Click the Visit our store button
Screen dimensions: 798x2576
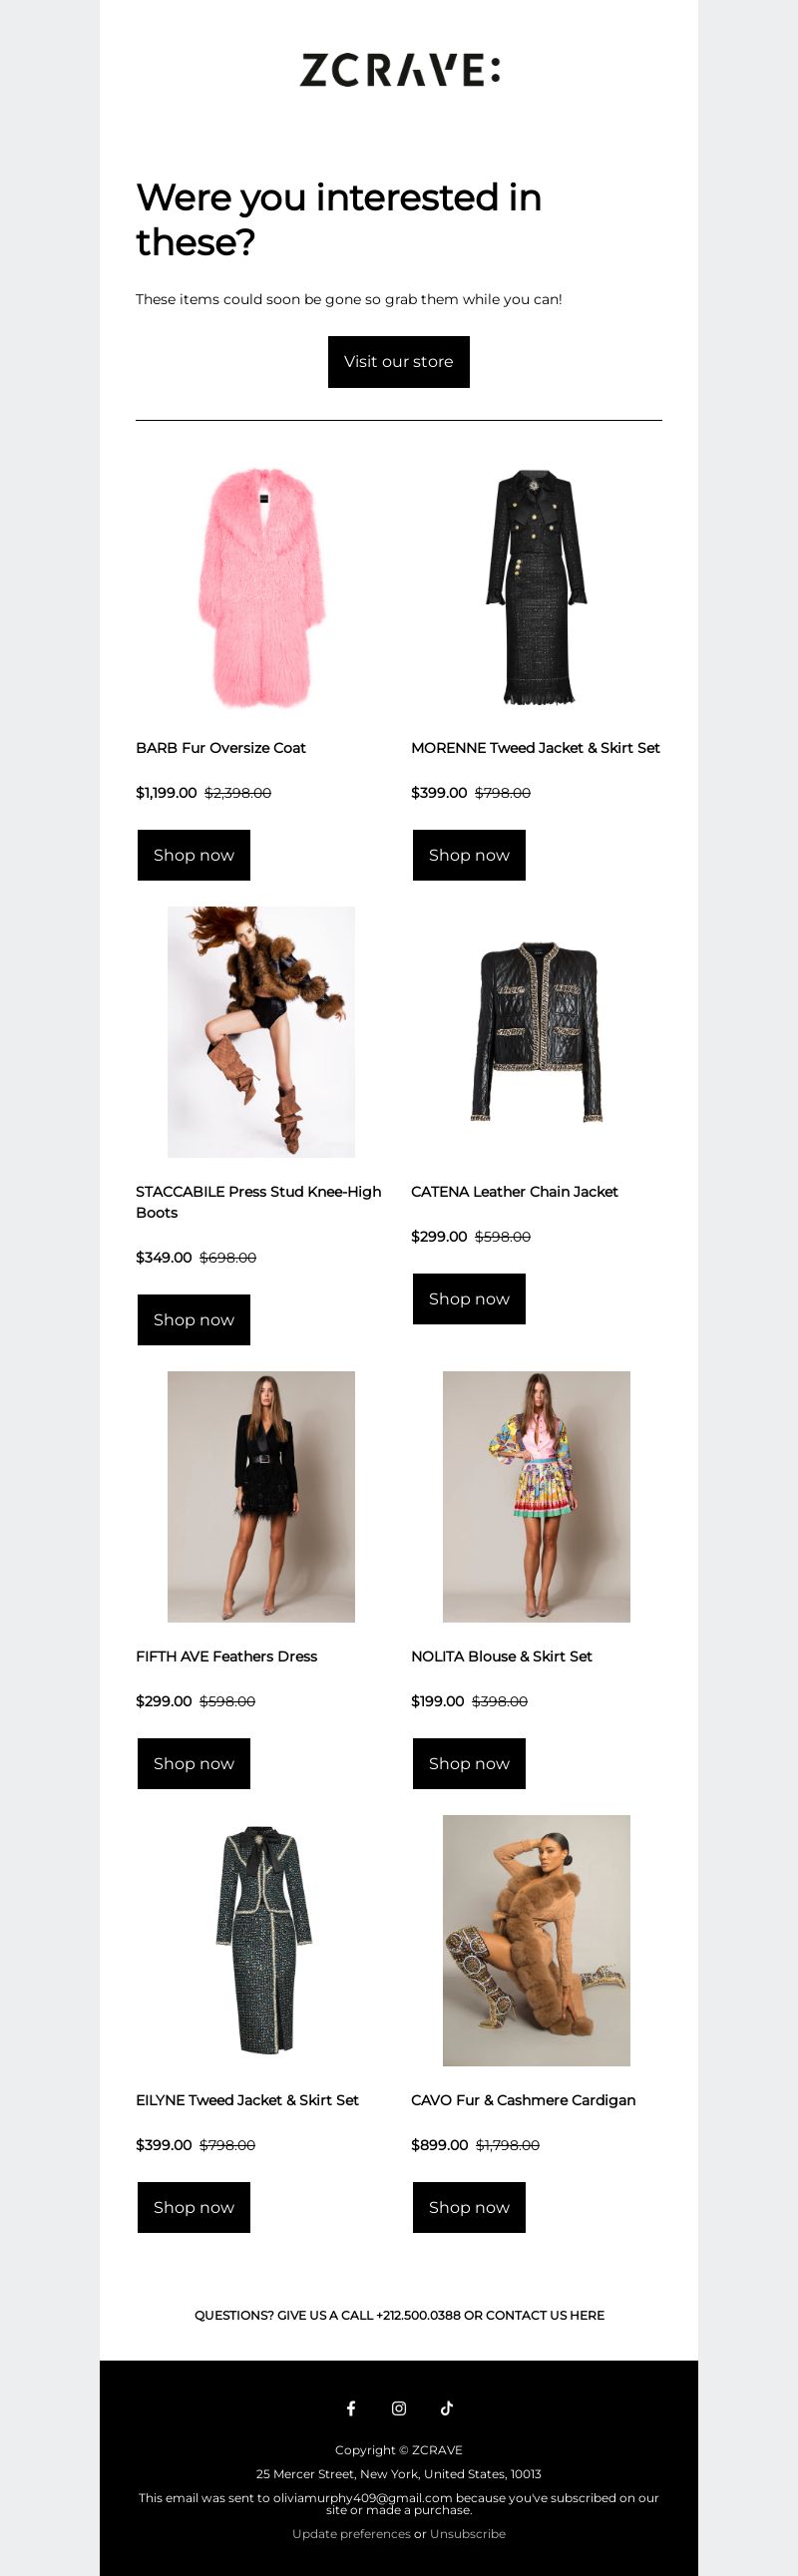tap(399, 362)
